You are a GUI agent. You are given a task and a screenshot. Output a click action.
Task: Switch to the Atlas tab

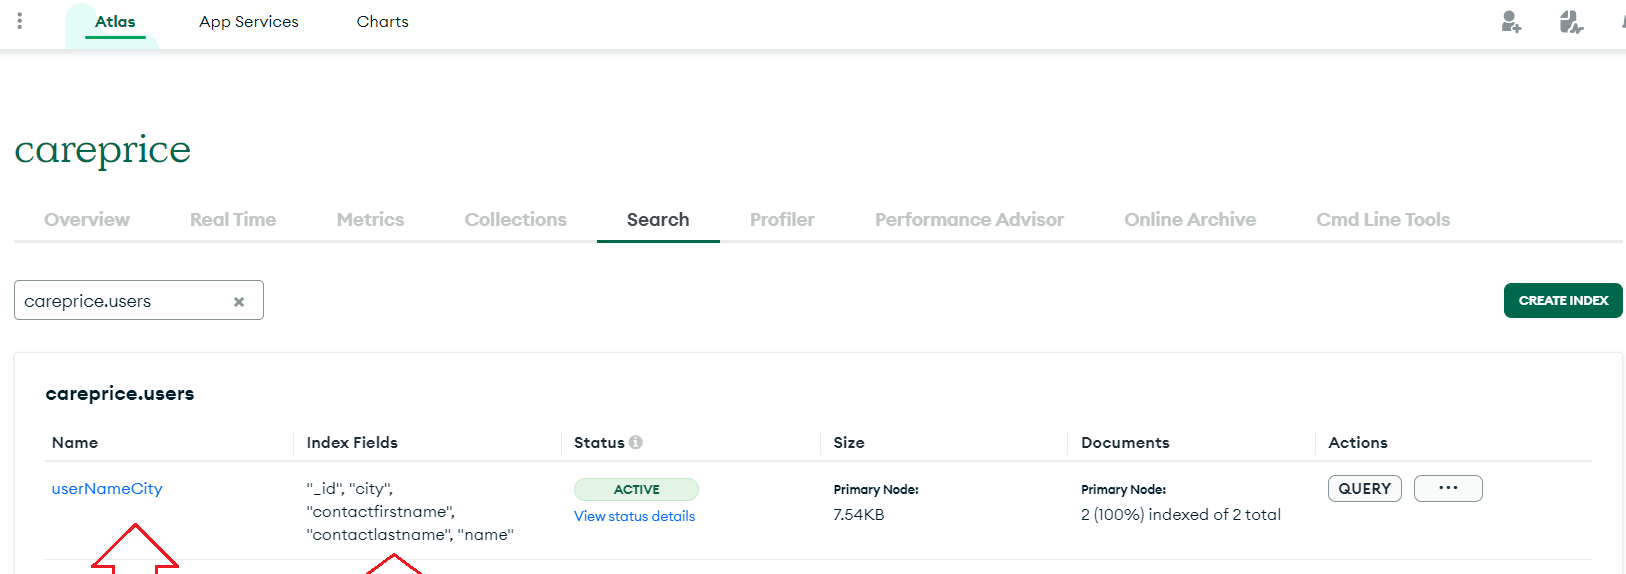pyautogui.click(x=115, y=22)
